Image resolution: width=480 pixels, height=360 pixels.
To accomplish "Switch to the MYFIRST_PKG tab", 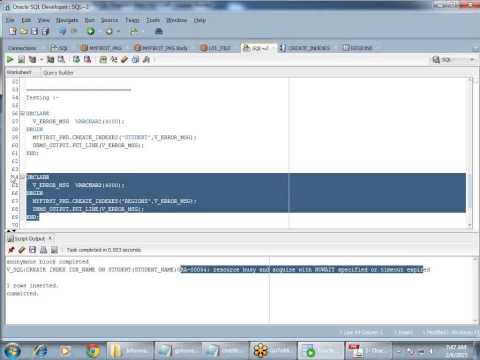I will click(101, 48).
